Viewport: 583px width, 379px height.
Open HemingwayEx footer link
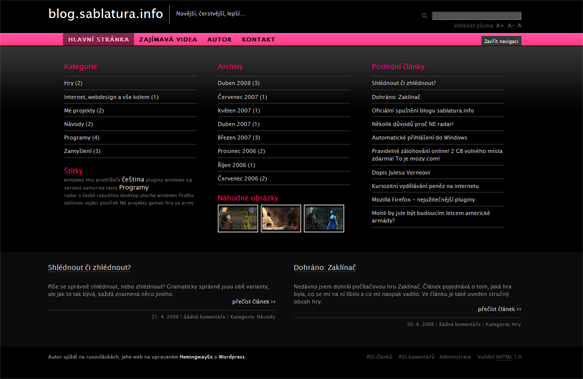(196, 357)
